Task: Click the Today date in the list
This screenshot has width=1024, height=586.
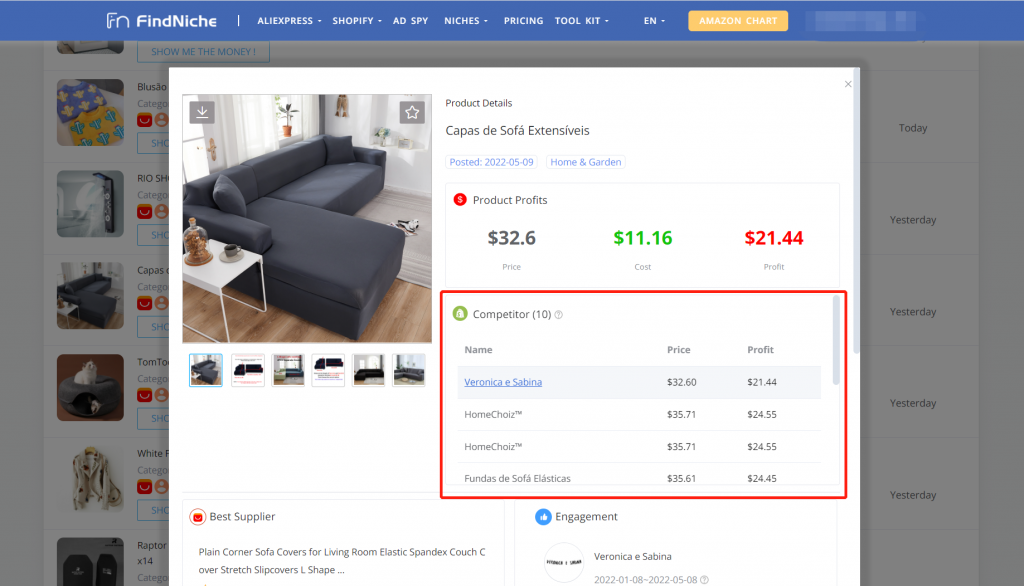Action: pyautogui.click(x=912, y=128)
